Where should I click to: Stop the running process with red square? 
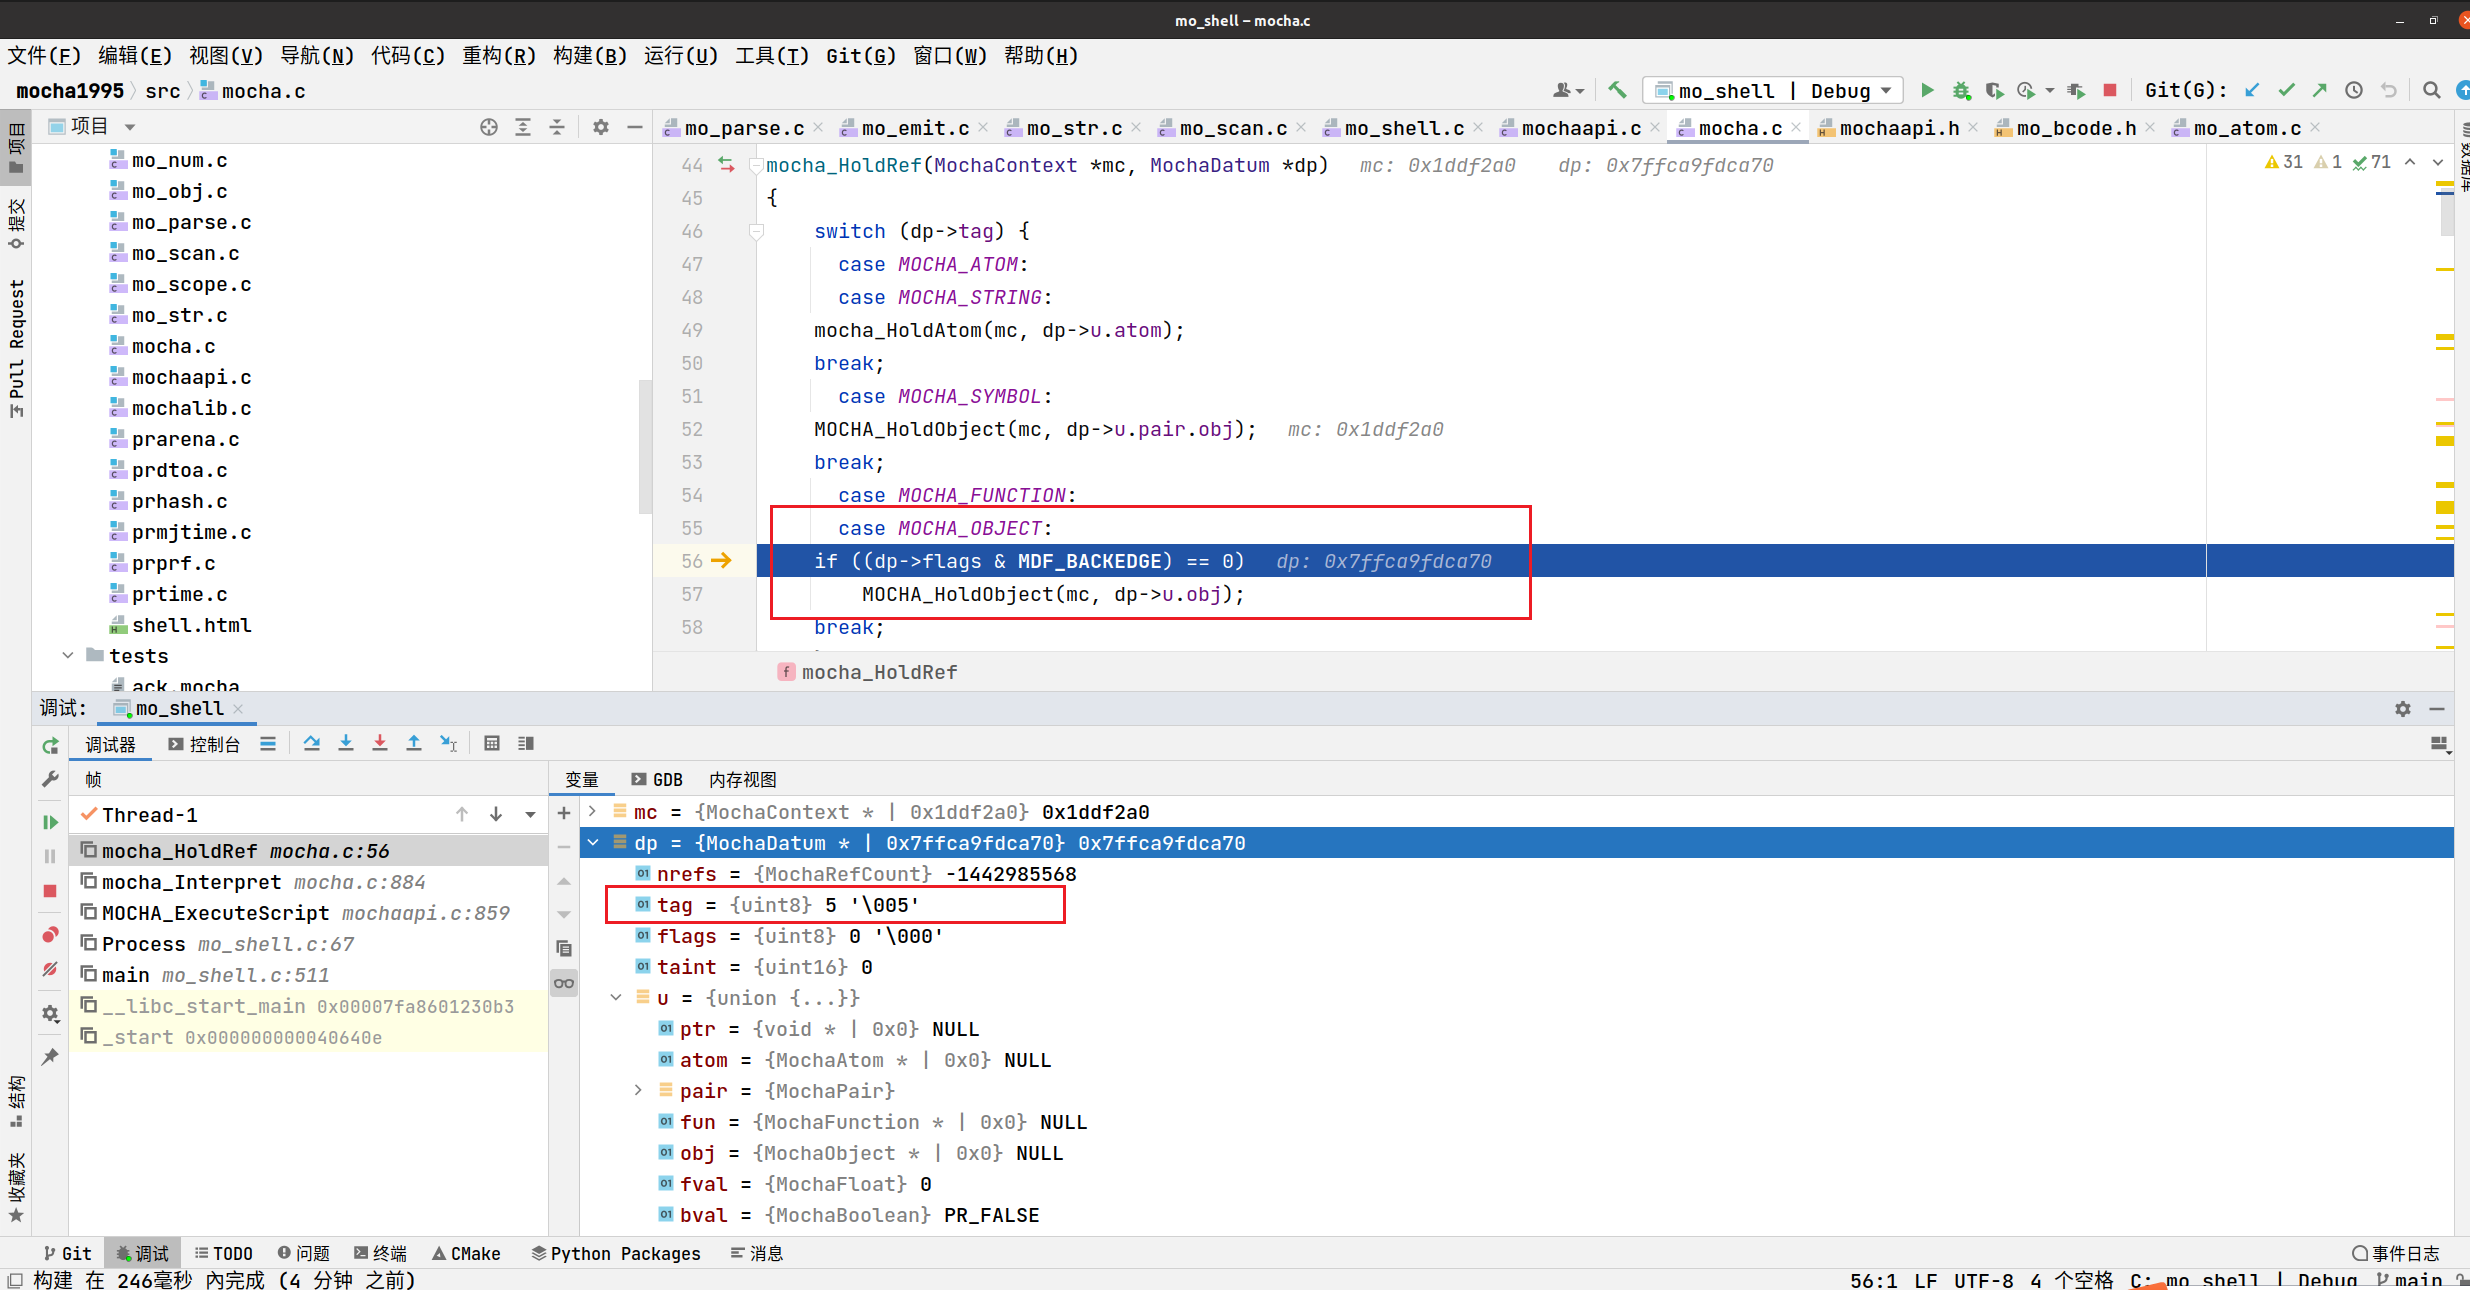tap(2110, 91)
